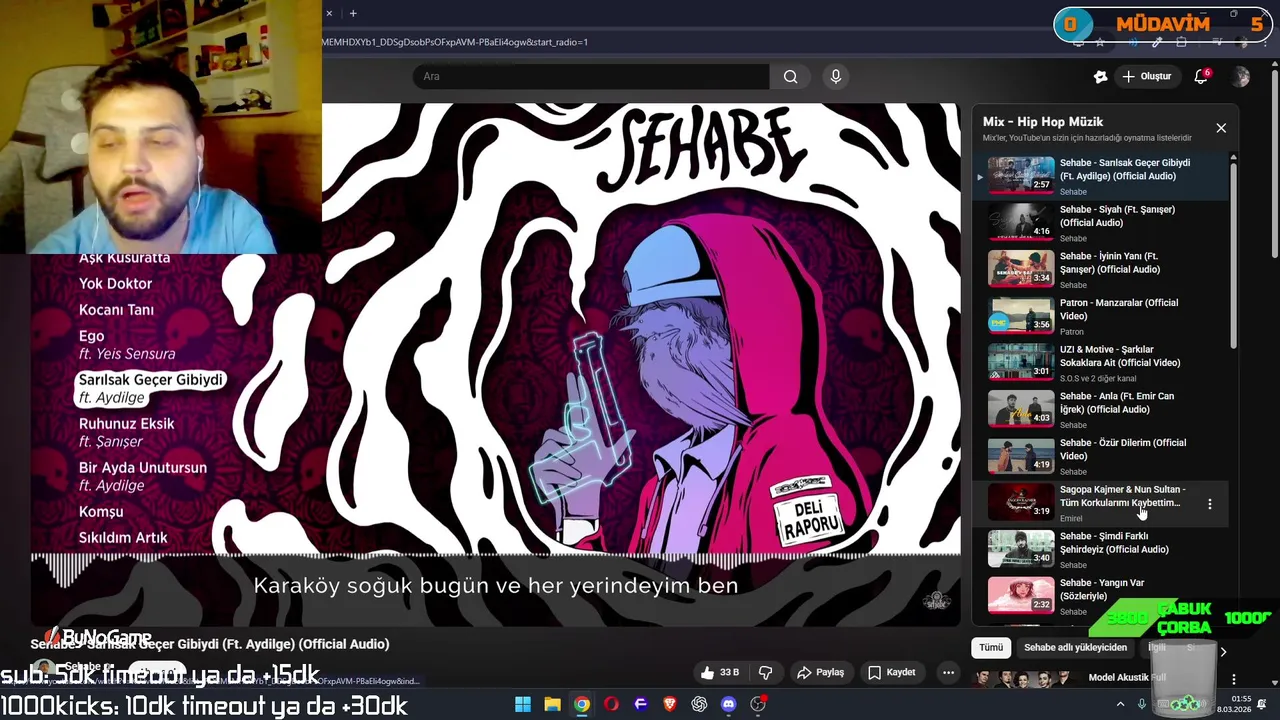This screenshot has height=720, width=1280.
Task: Open the Sagopa Kajmer row options menu
Action: click(x=1210, y=504)
